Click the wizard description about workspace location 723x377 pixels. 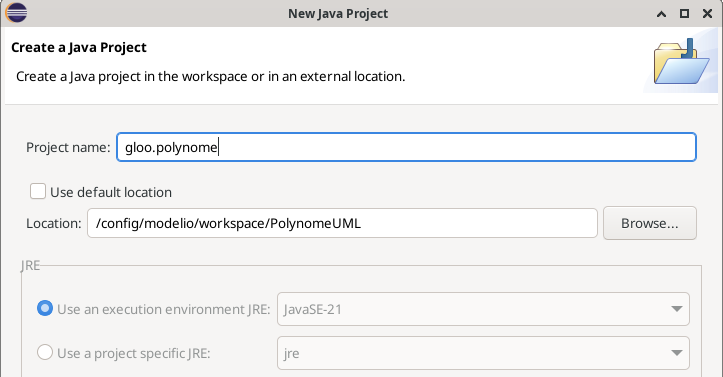point(211,76)
